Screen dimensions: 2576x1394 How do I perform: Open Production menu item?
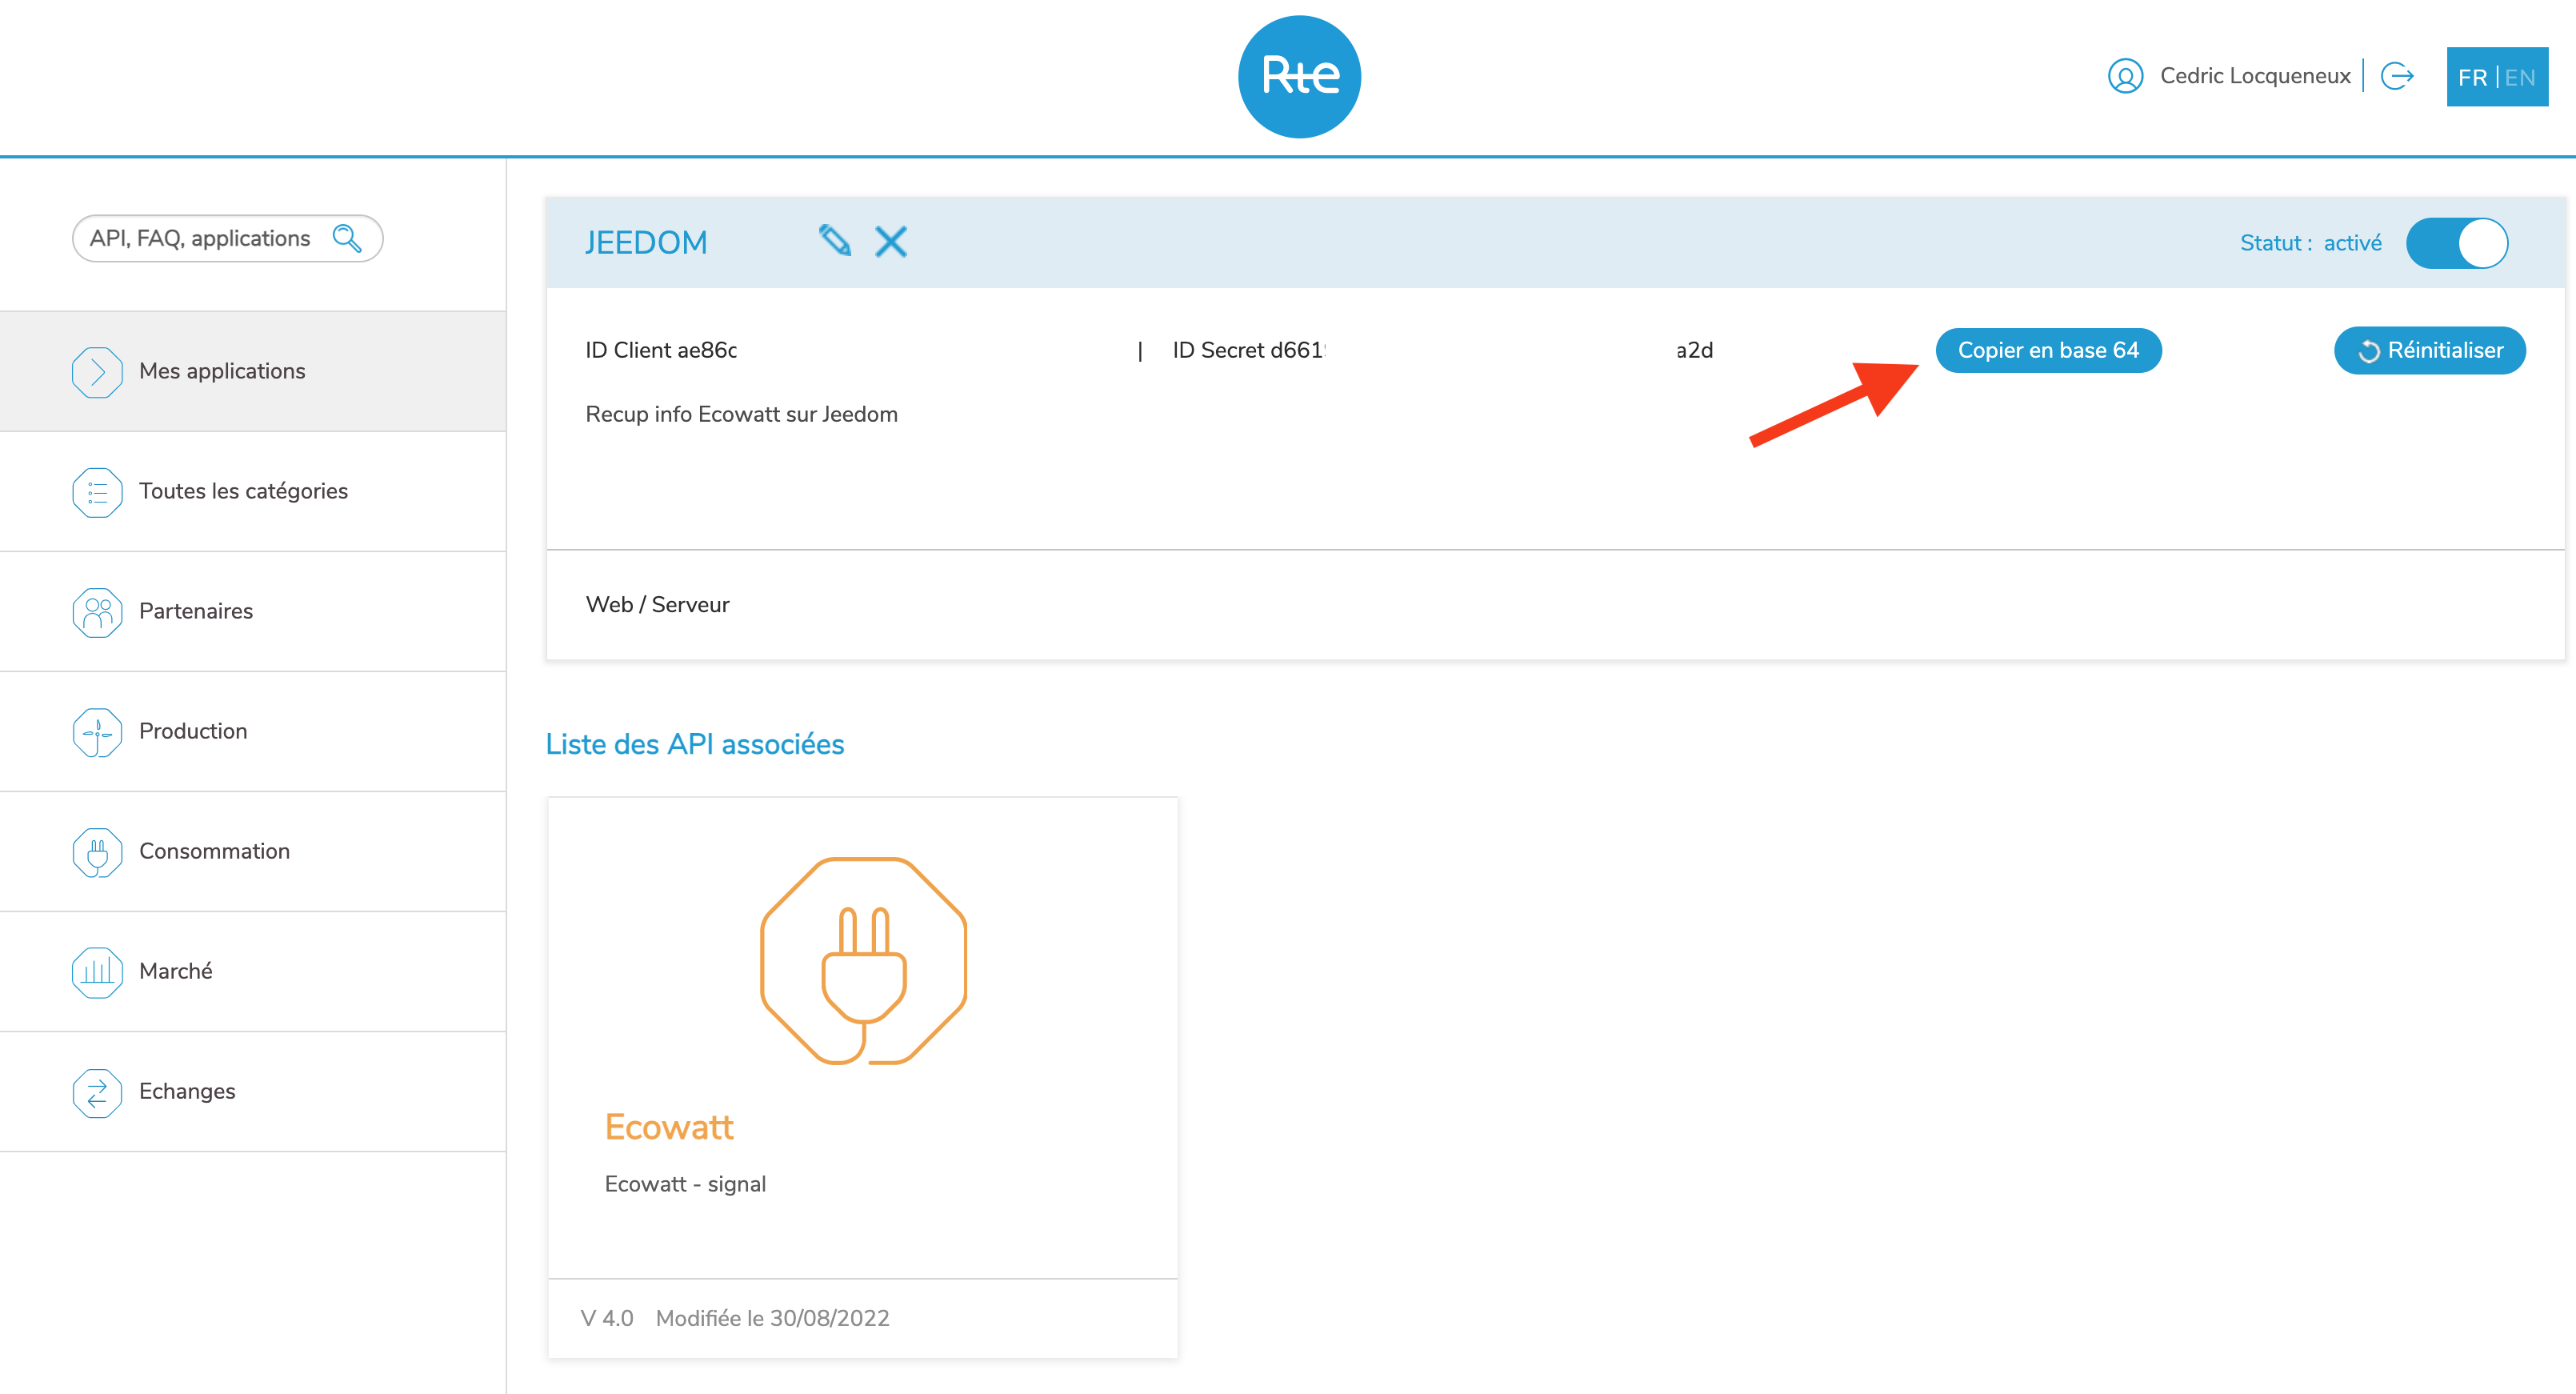(253, 731)
